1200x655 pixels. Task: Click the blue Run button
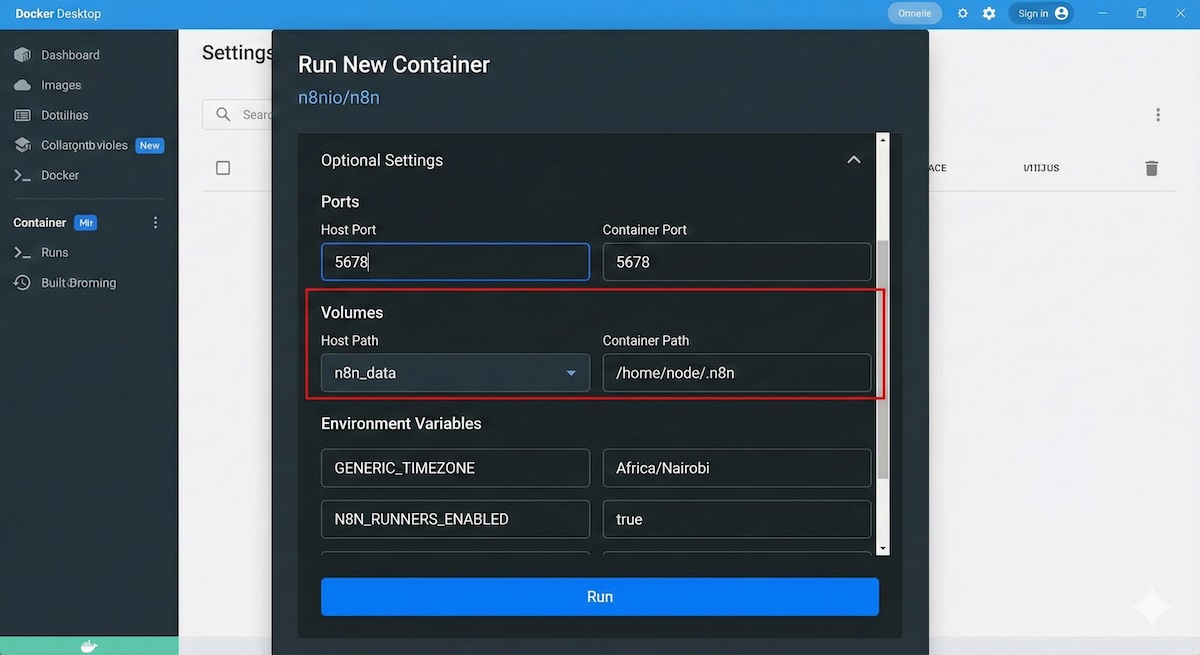pos(599,597)
